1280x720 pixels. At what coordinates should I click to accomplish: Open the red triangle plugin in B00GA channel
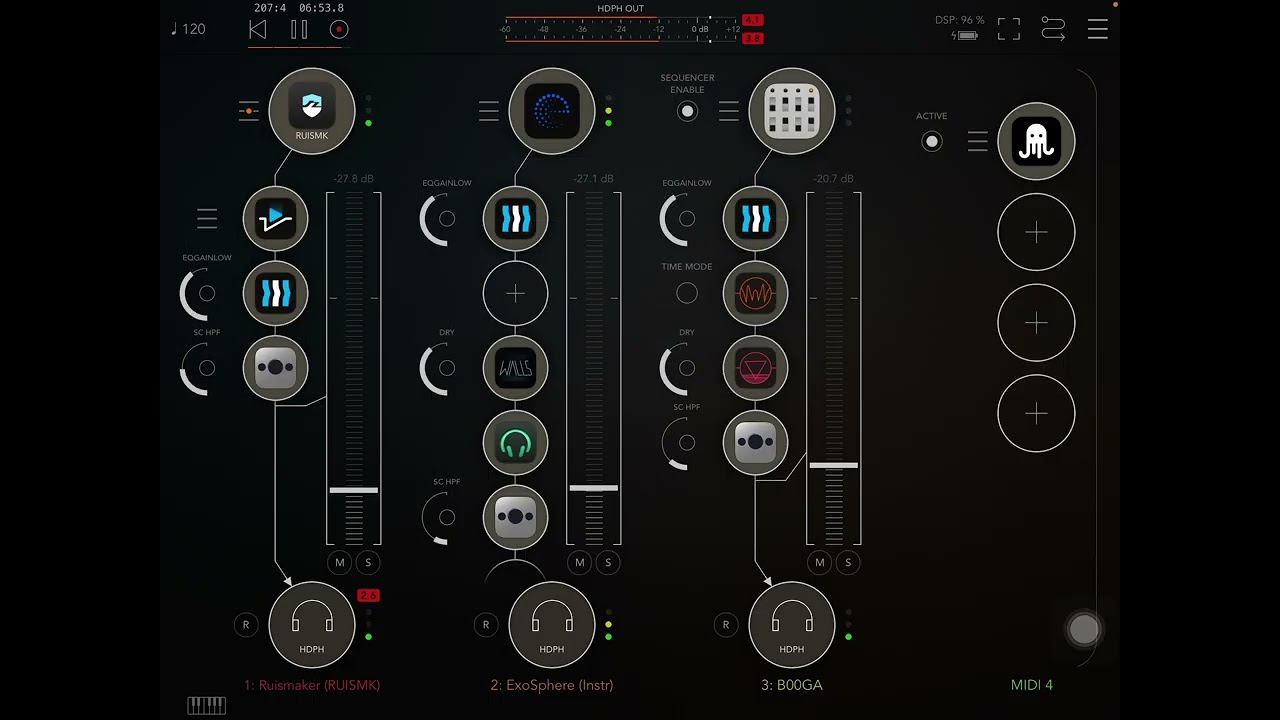(756, 368)
